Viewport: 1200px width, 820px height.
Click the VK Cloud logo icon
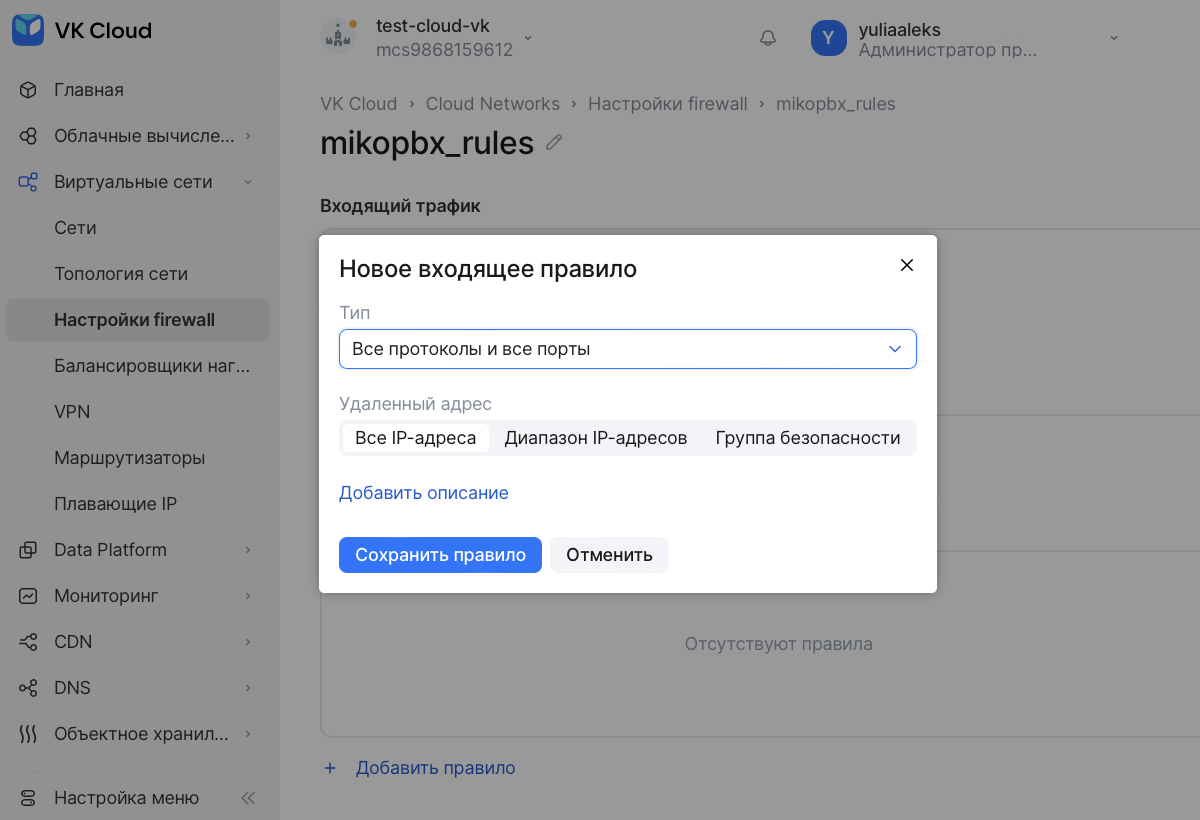click(x=28, y=30)
